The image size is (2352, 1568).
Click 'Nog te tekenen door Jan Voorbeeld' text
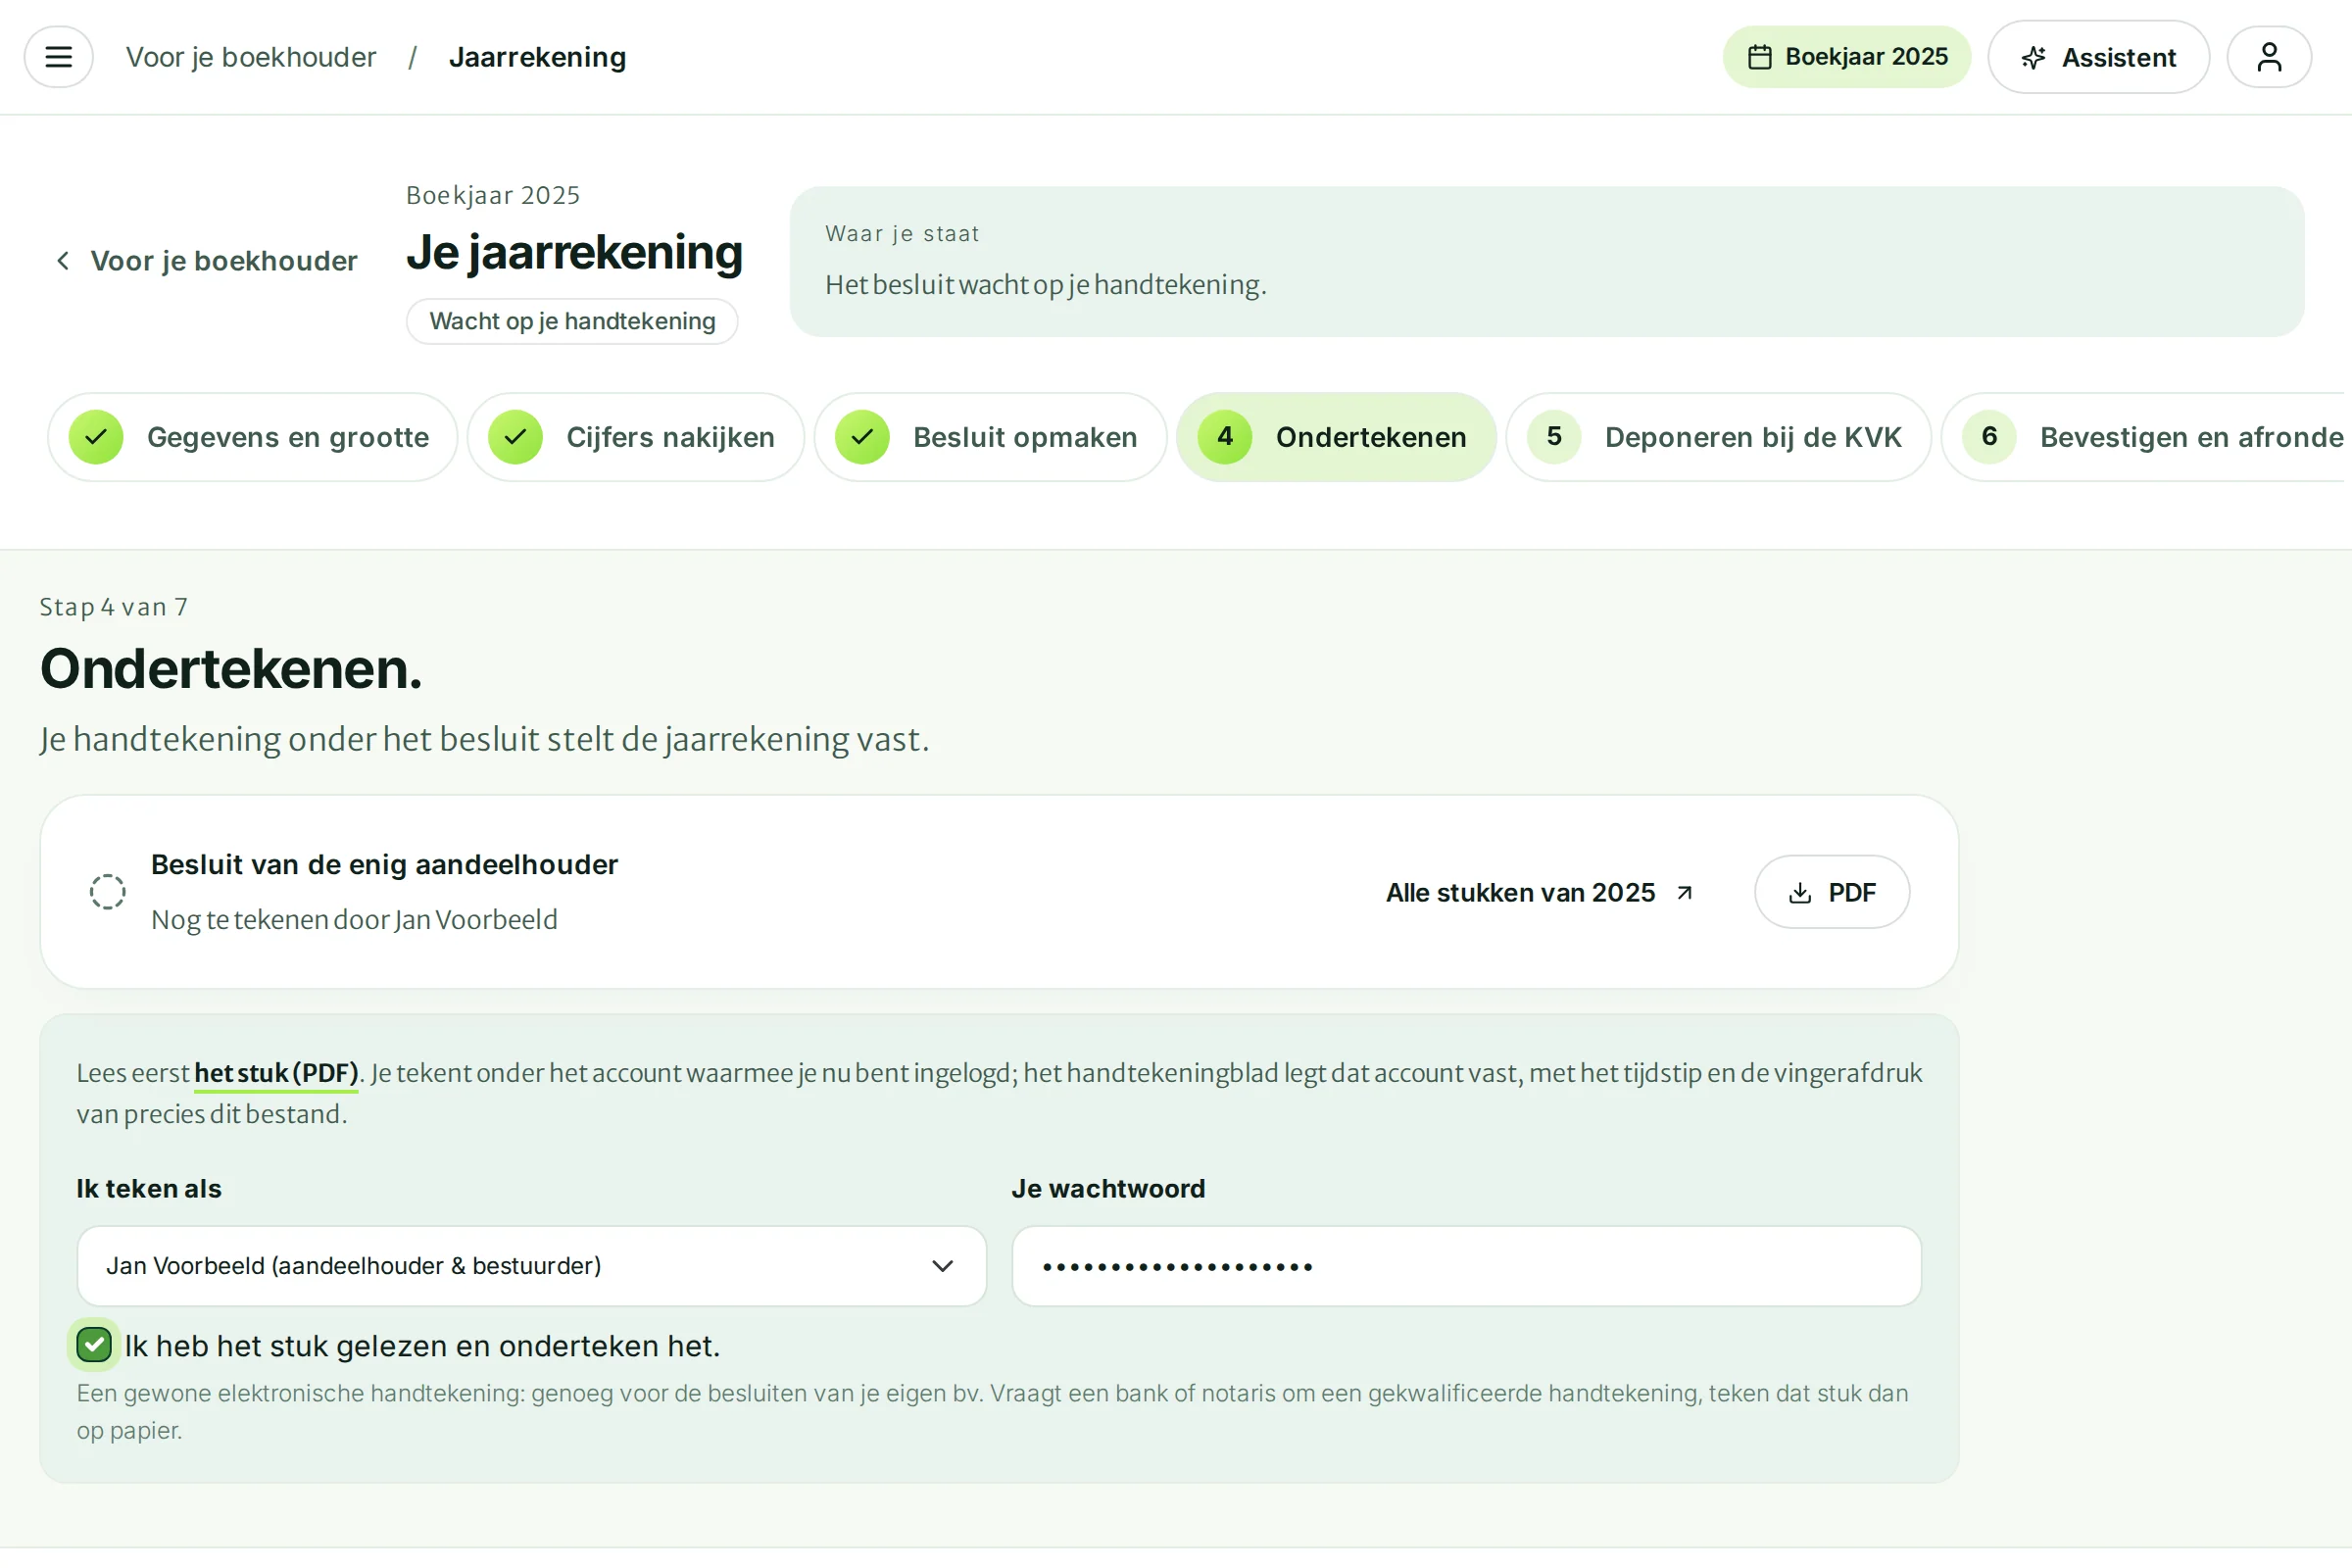[x=354, y=920]
